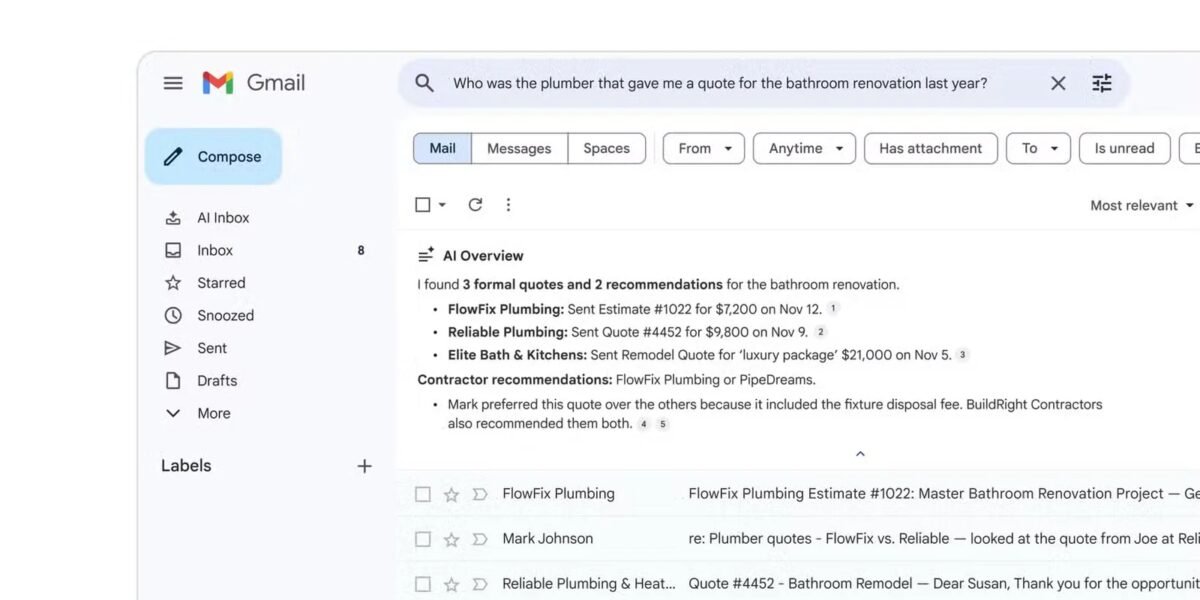
Task: Open the Drafts folder
Action: coord(217,380)
